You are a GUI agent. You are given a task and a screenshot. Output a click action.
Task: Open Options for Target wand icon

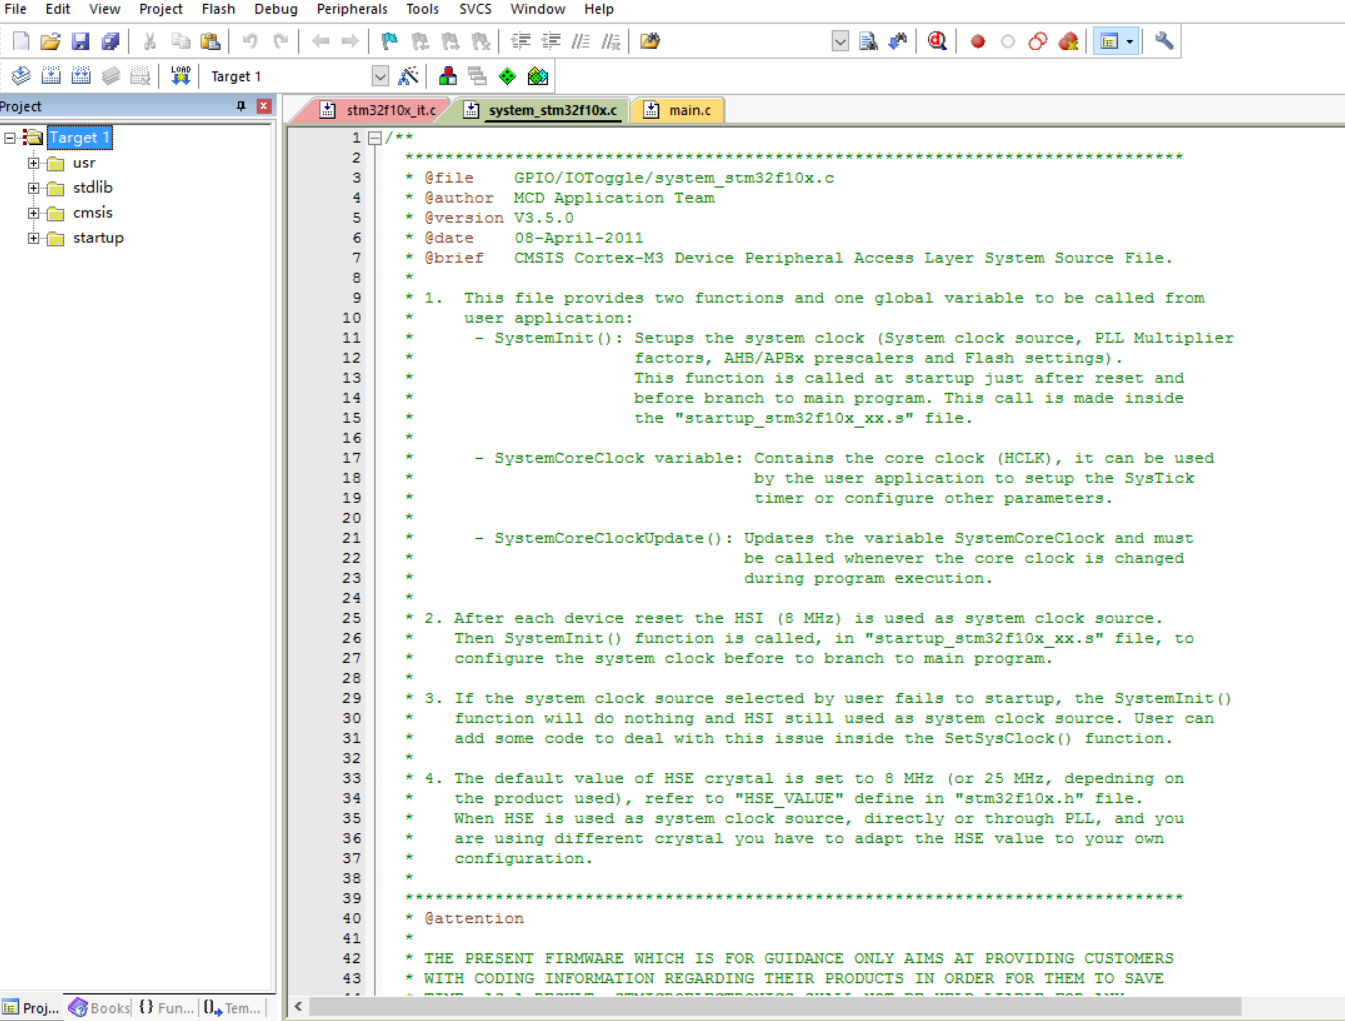408,76
